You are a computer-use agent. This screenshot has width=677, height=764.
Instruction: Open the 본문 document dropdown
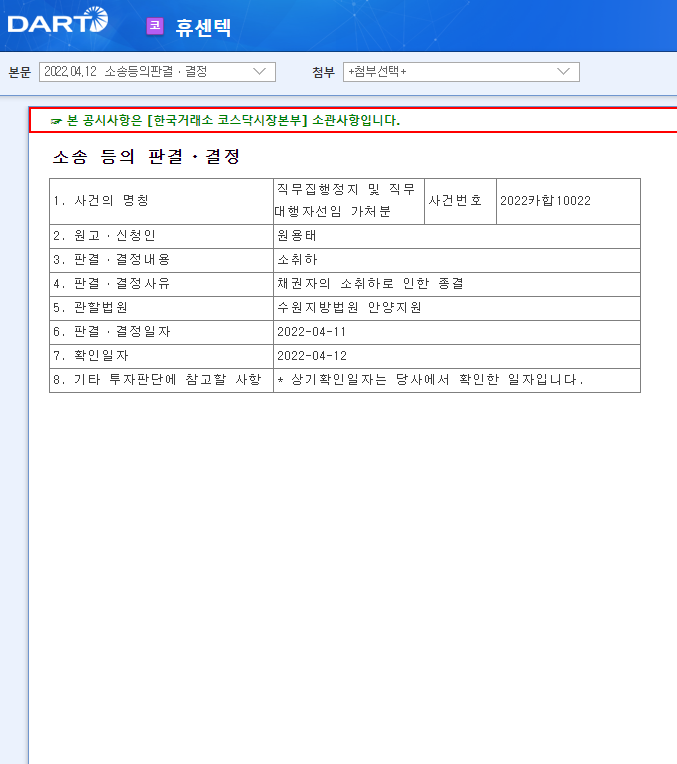157,72
